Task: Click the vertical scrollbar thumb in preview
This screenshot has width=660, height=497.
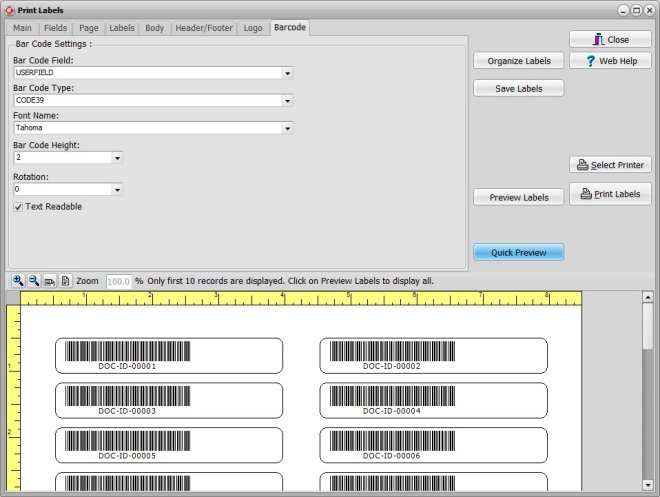Action: [648, 326]
